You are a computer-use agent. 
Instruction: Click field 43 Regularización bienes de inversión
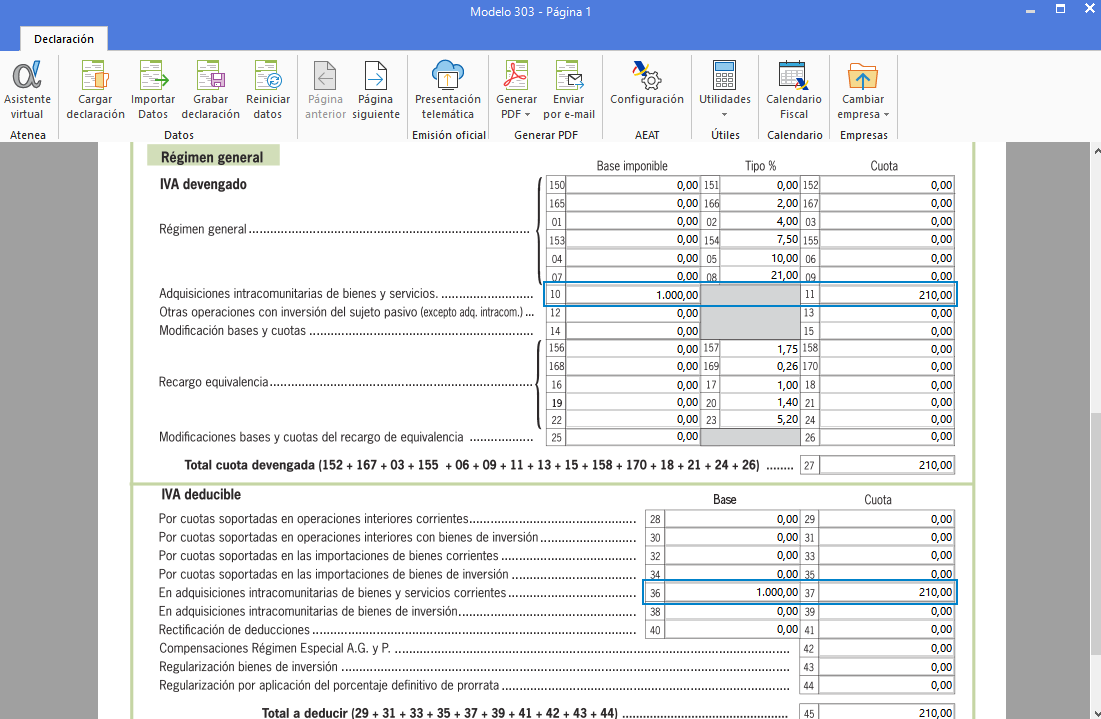click(887, 667)
